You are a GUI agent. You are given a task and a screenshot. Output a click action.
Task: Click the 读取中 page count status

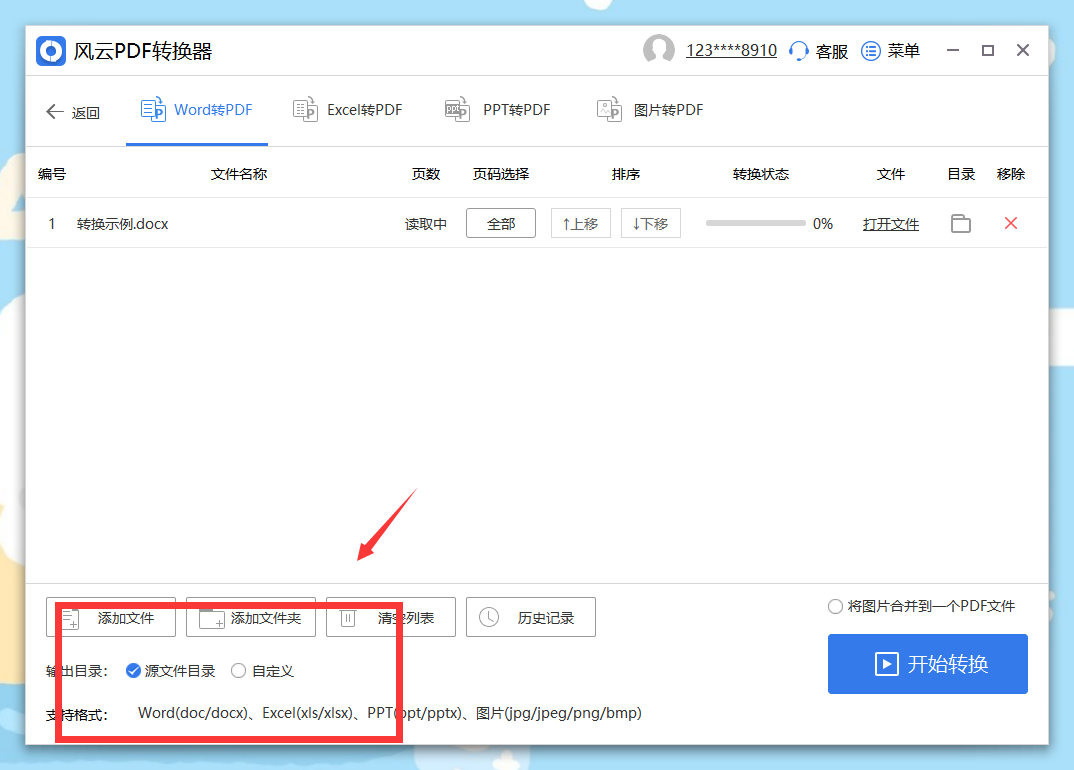point(425,224)
